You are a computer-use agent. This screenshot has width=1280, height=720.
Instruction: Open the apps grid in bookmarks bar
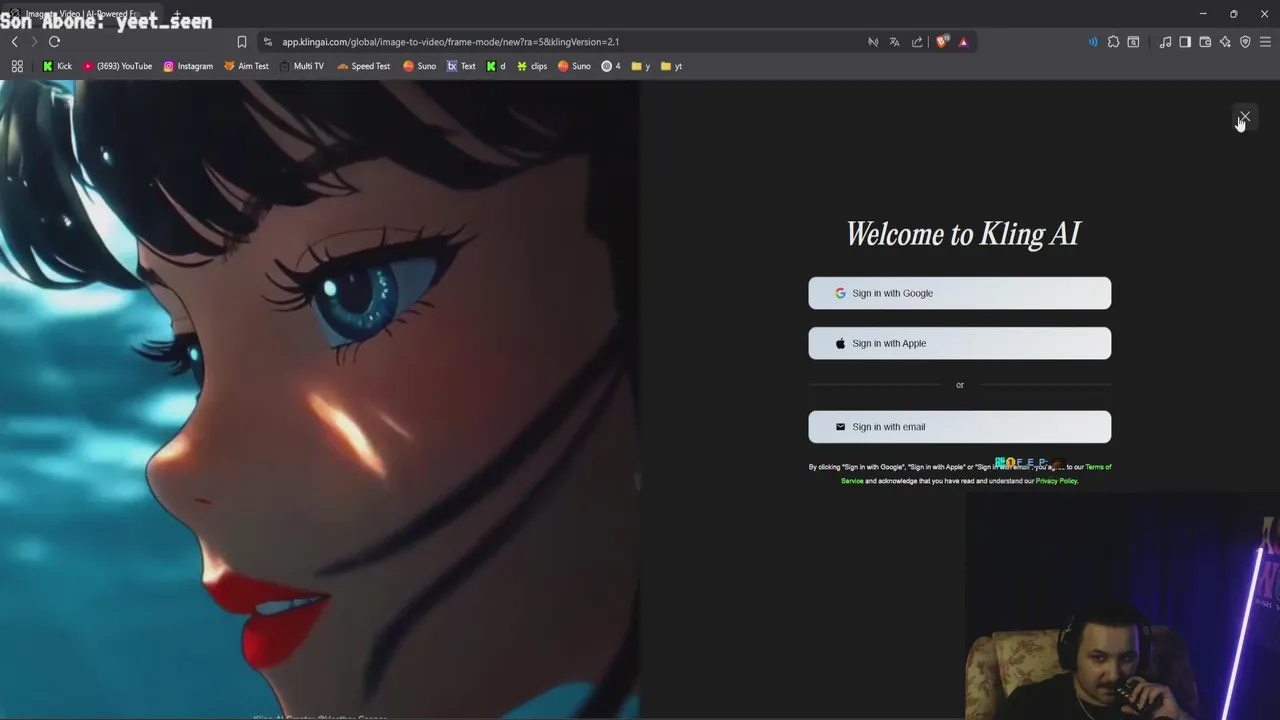[17, 66]
